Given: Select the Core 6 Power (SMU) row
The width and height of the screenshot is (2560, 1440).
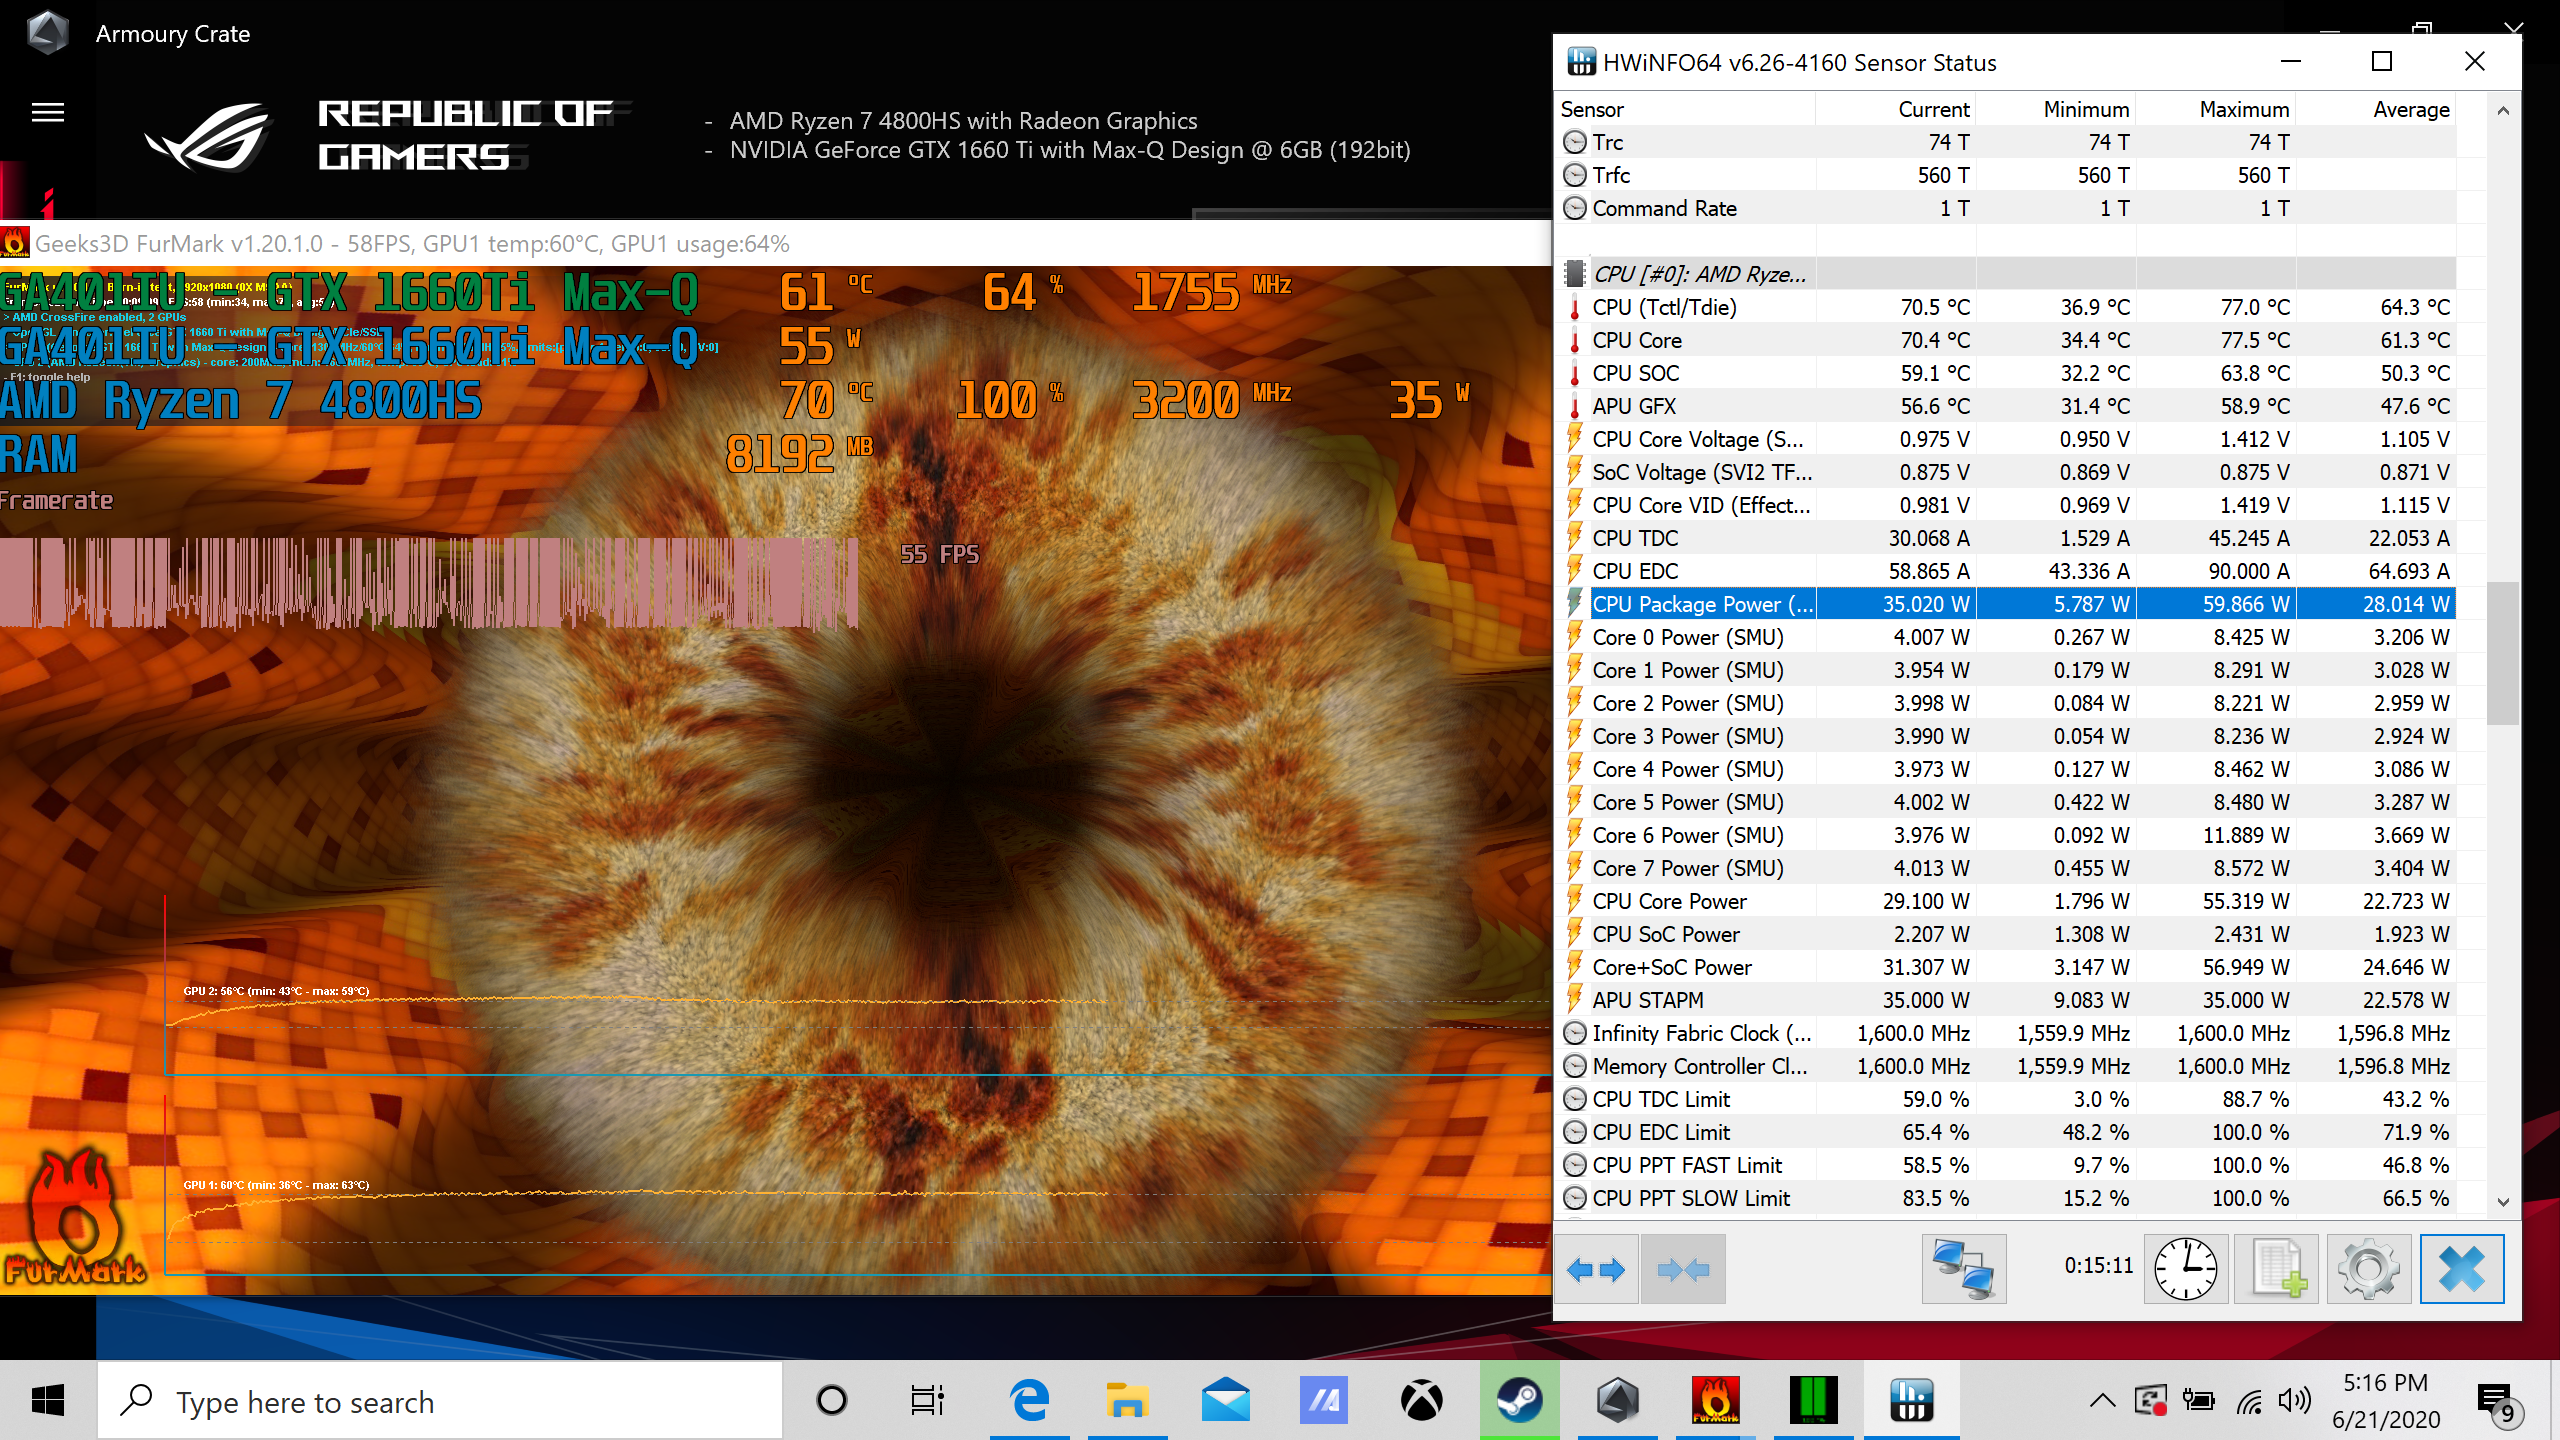Looking at the screenshot, I should (x=2006, y=835).
